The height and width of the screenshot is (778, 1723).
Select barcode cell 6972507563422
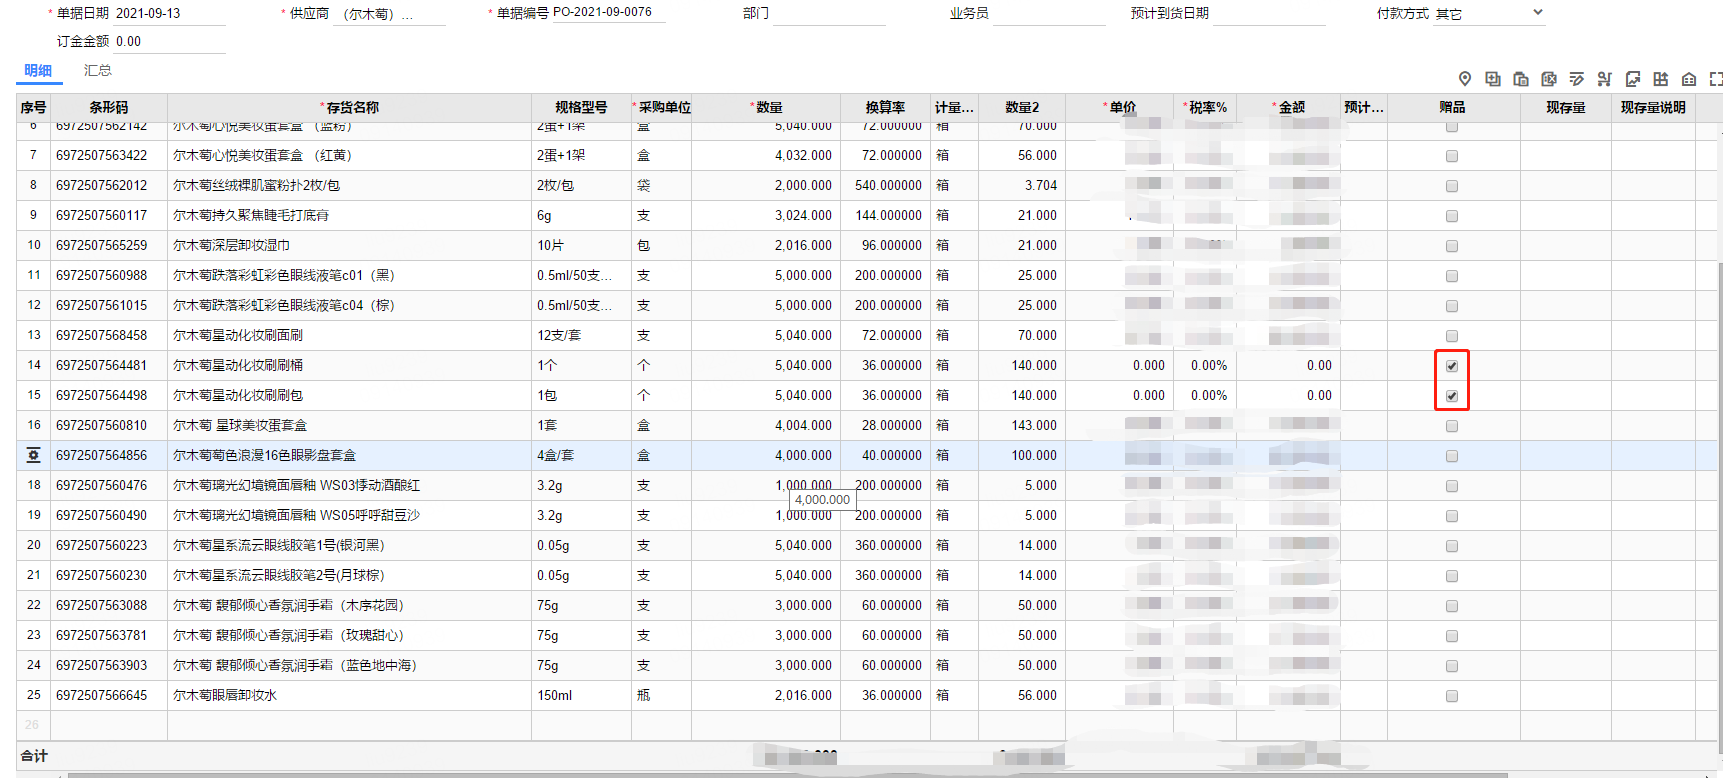(x=109, y=155)
